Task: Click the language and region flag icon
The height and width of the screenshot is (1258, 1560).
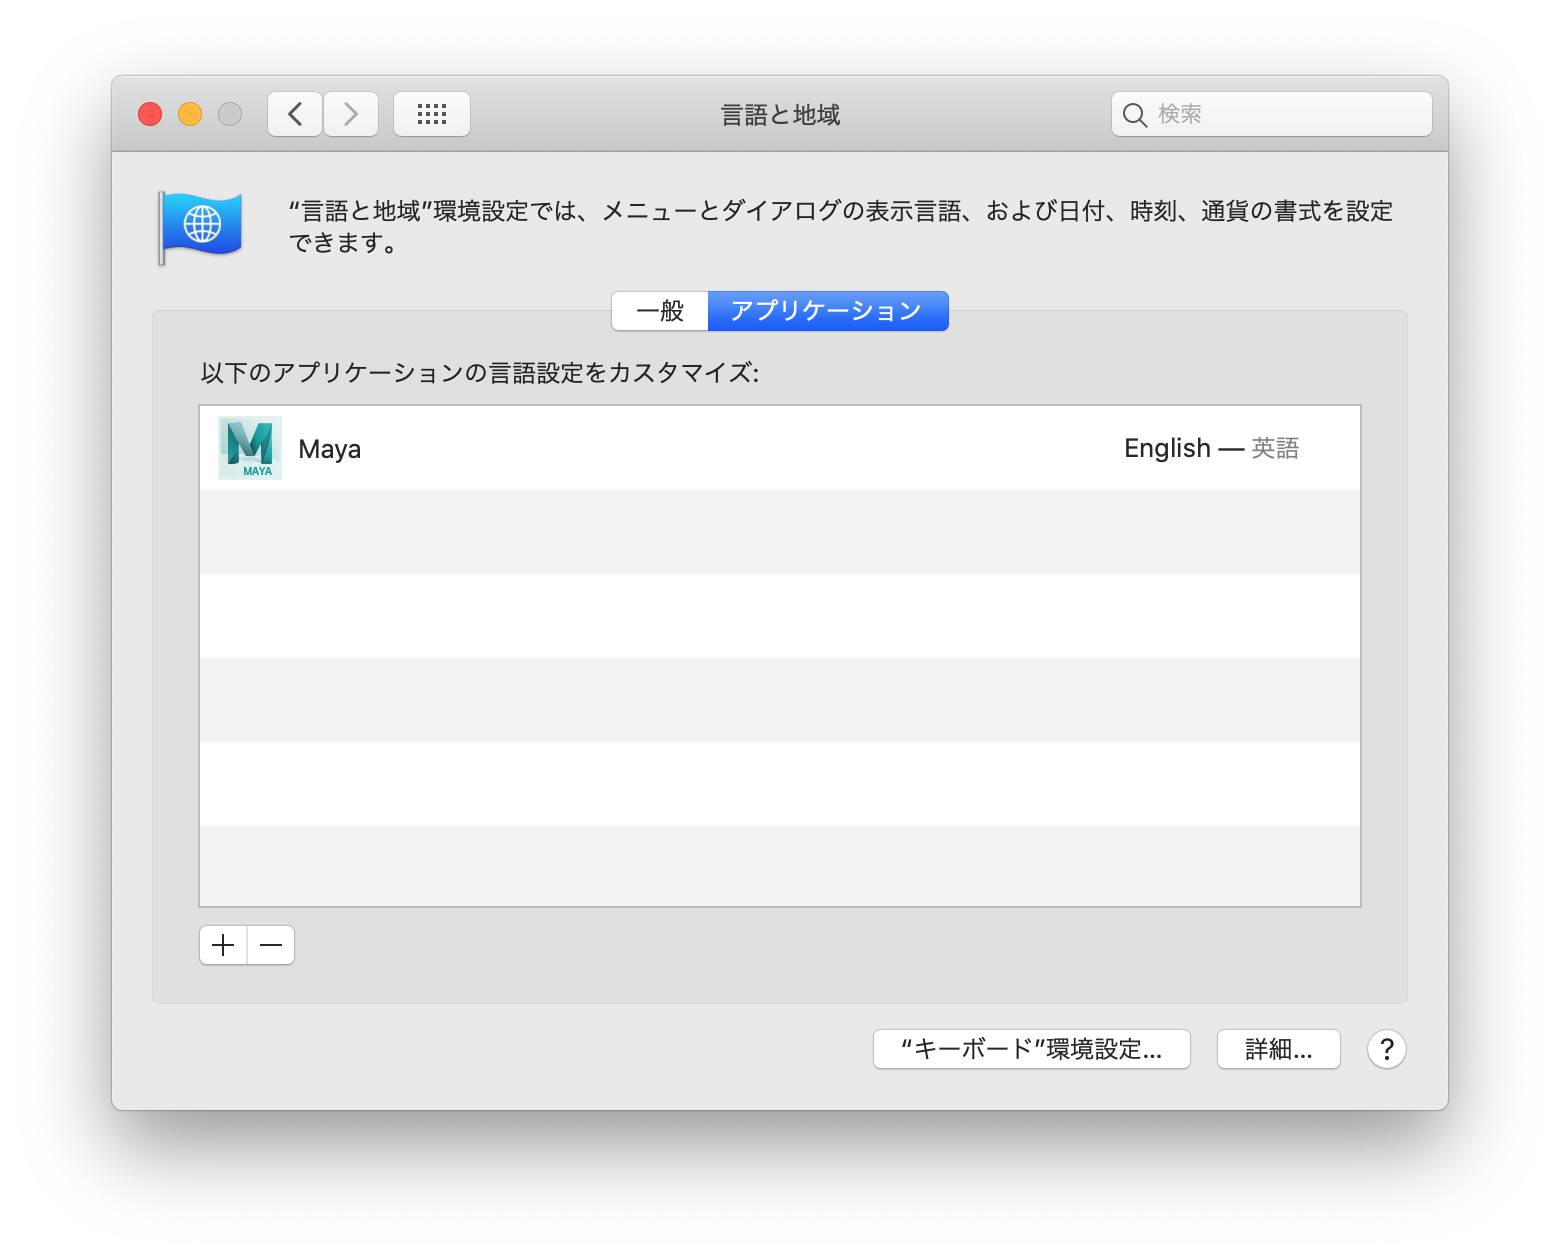Action: coord(200,224)
